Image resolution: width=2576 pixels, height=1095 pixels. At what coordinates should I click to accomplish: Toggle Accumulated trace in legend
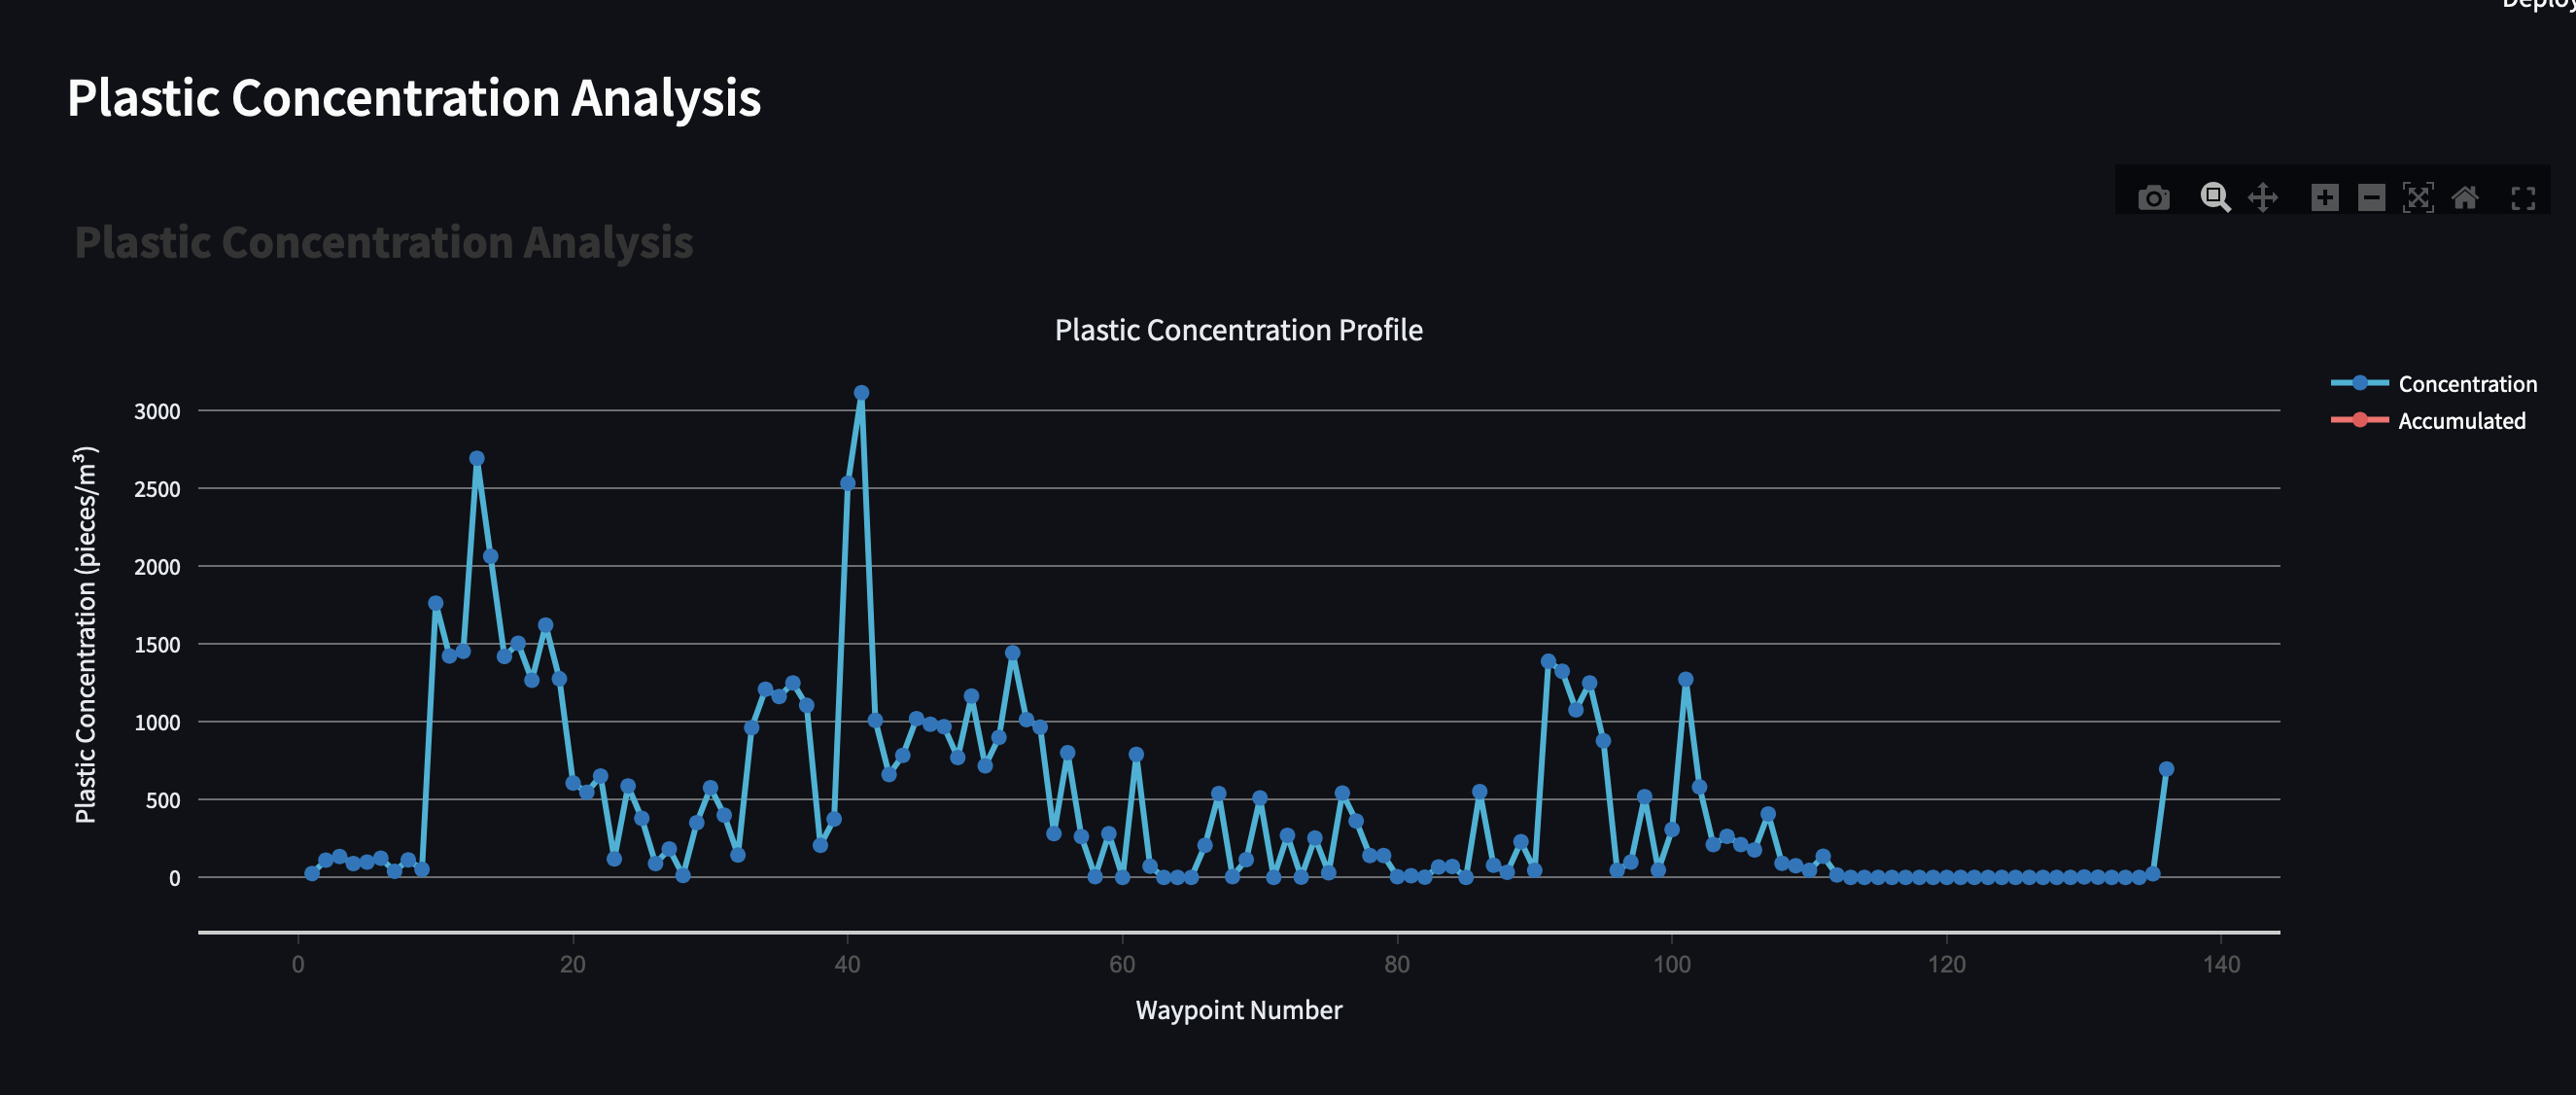(x=2461, y=421)
